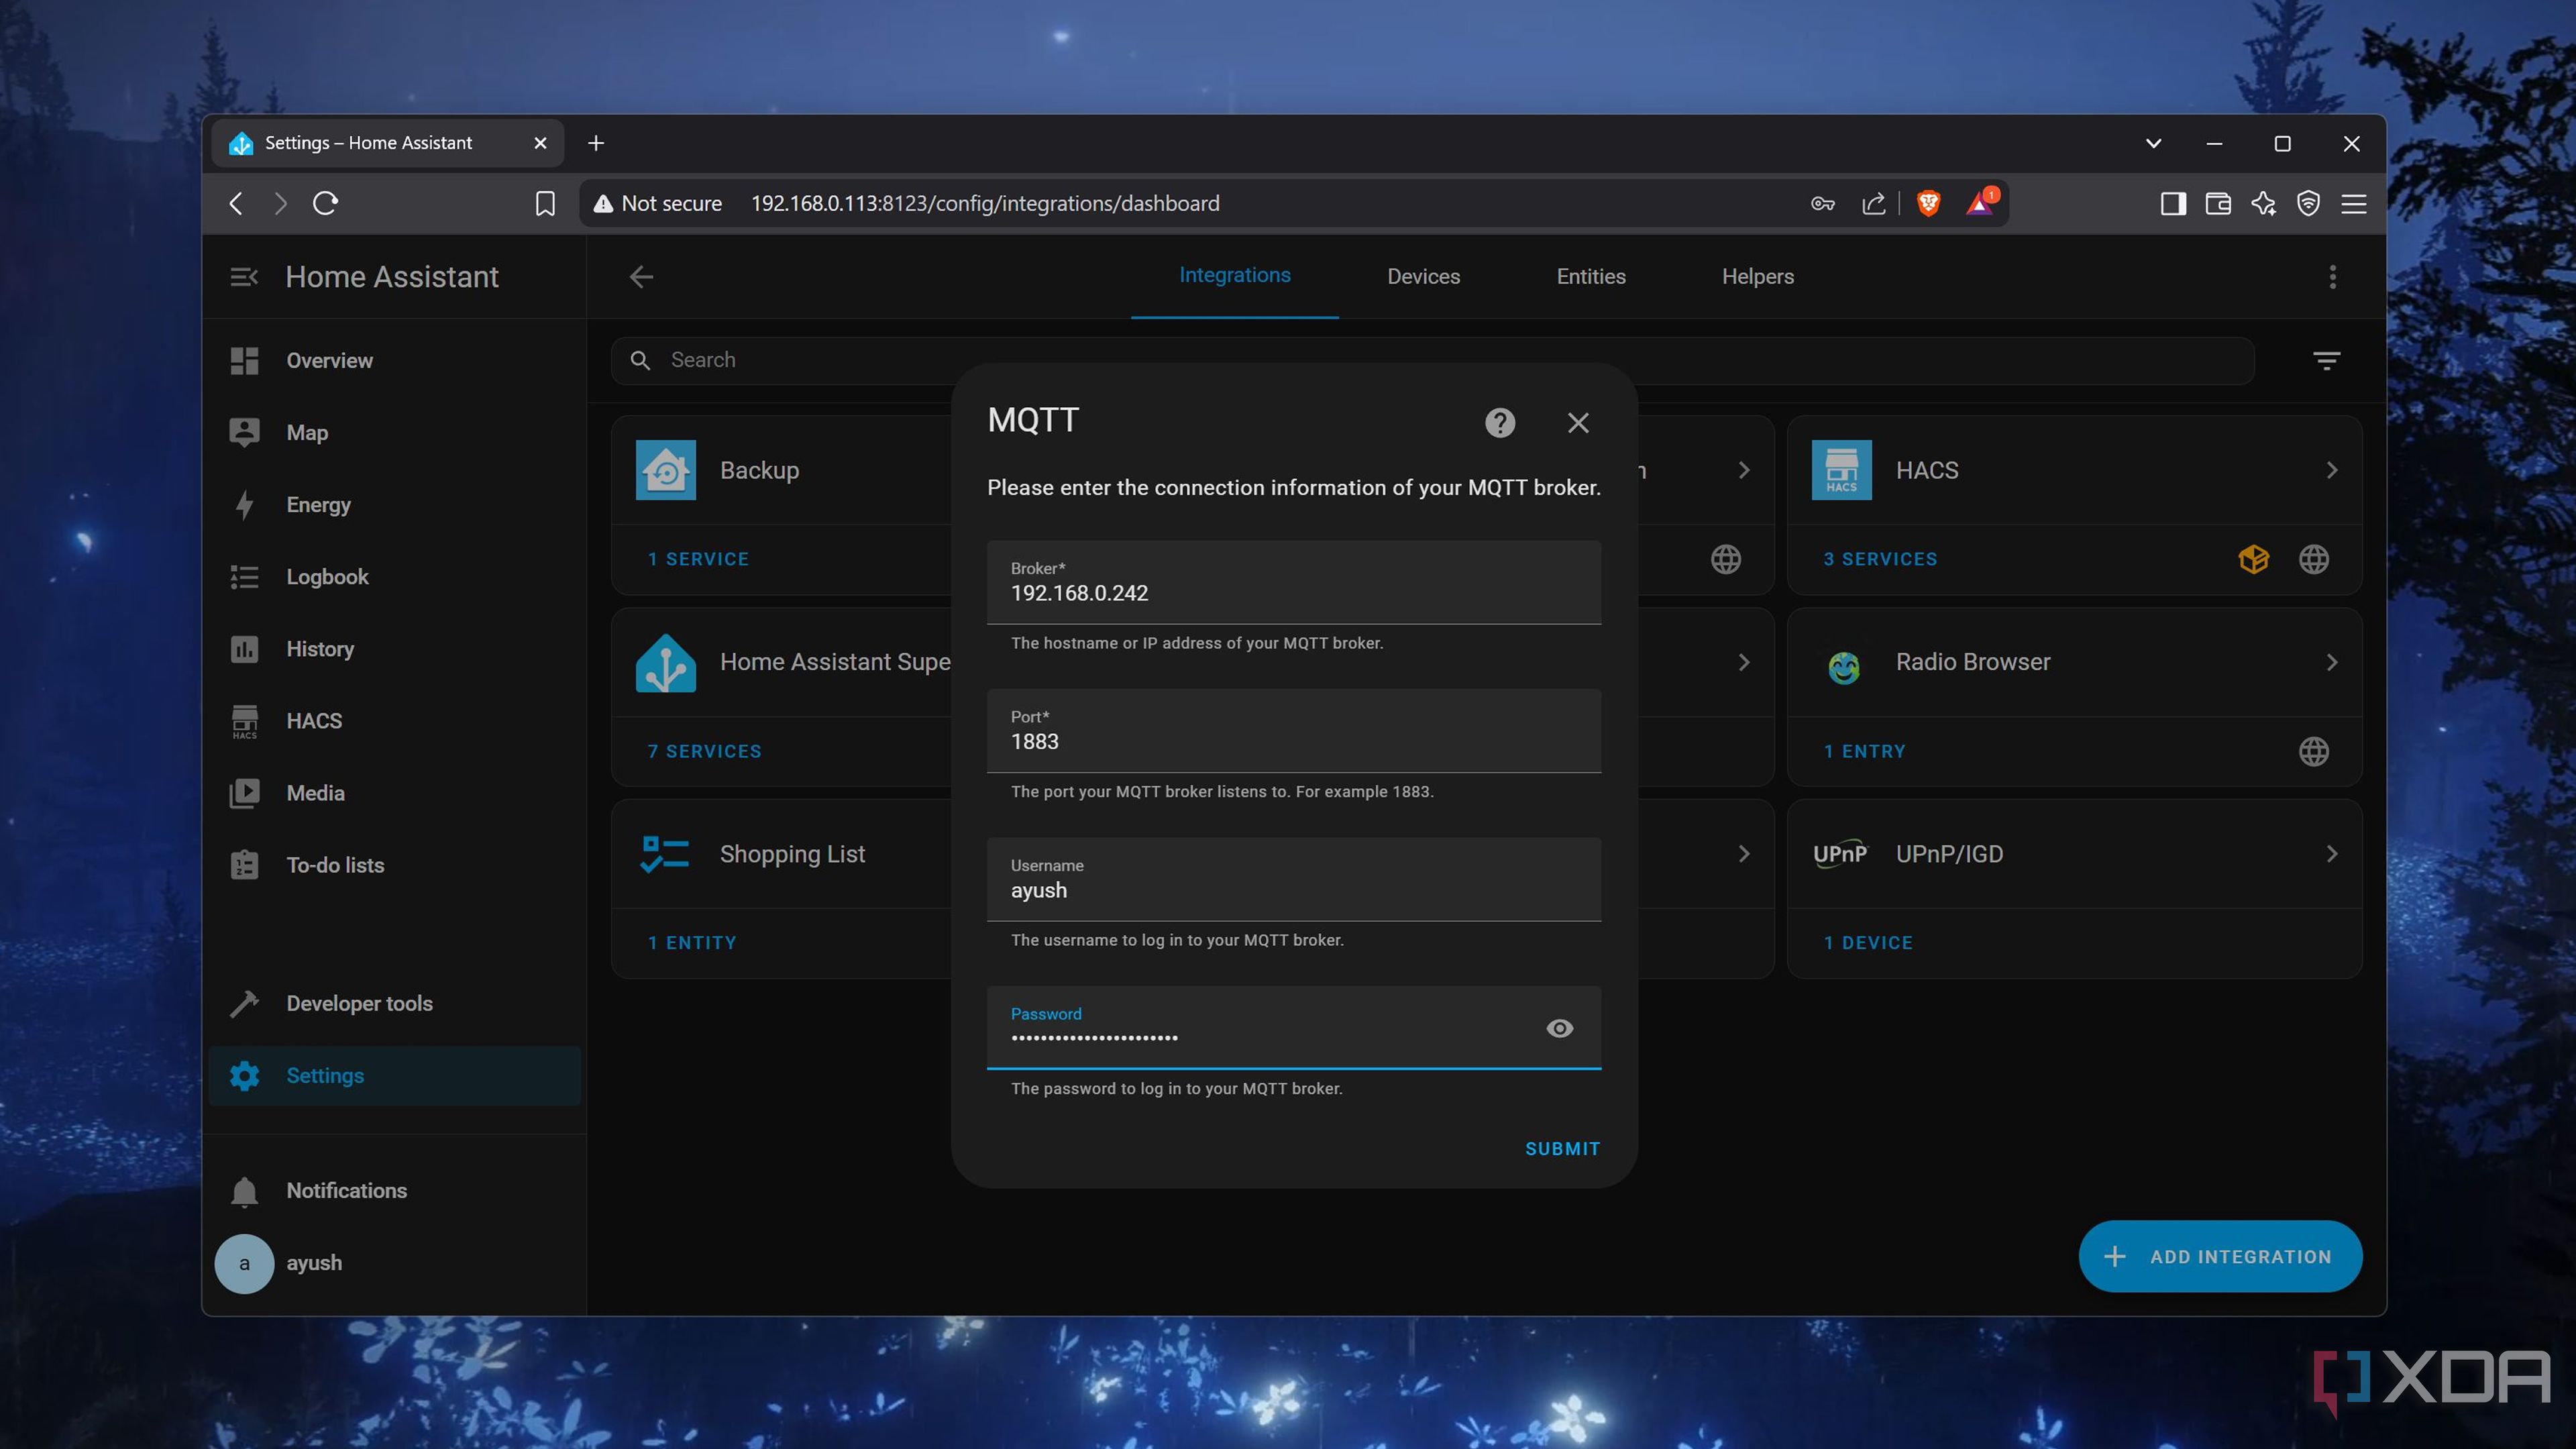Submit the MQTT configuration
Screen dimensions: 2576x1449
click(x=1562, y=1149)
